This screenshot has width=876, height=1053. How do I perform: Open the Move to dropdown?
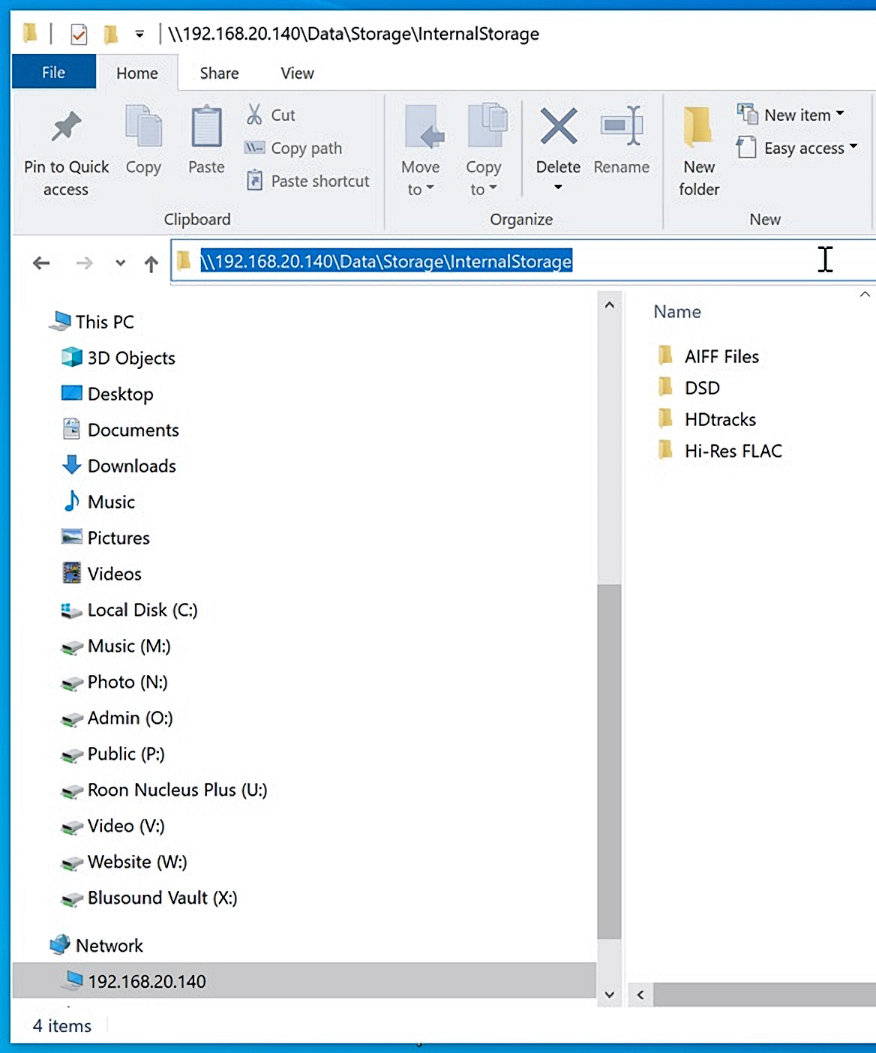421,150
